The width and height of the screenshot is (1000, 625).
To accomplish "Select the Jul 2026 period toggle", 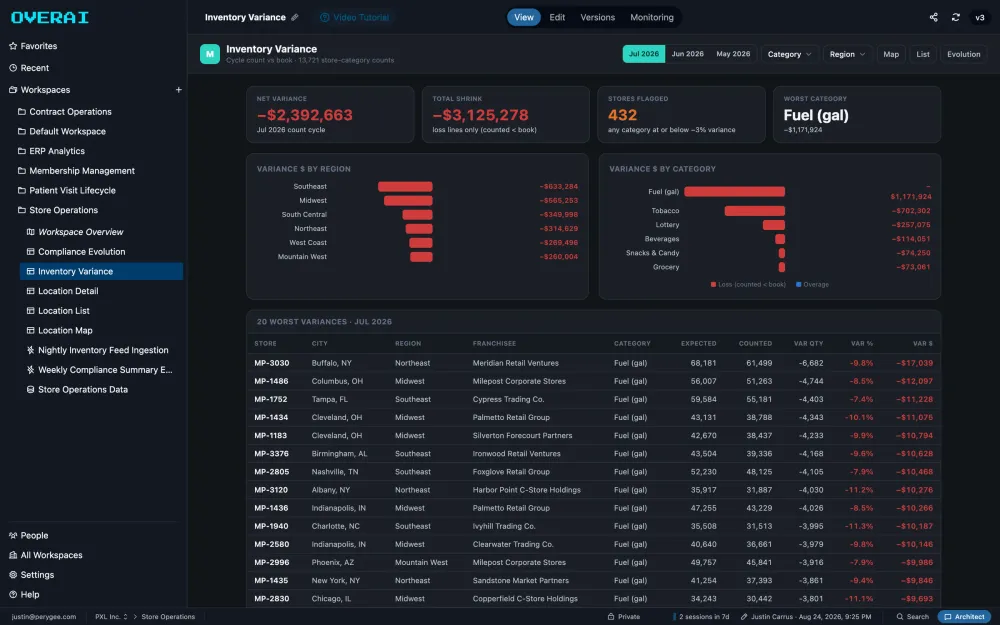I will (x=643, y=54).
